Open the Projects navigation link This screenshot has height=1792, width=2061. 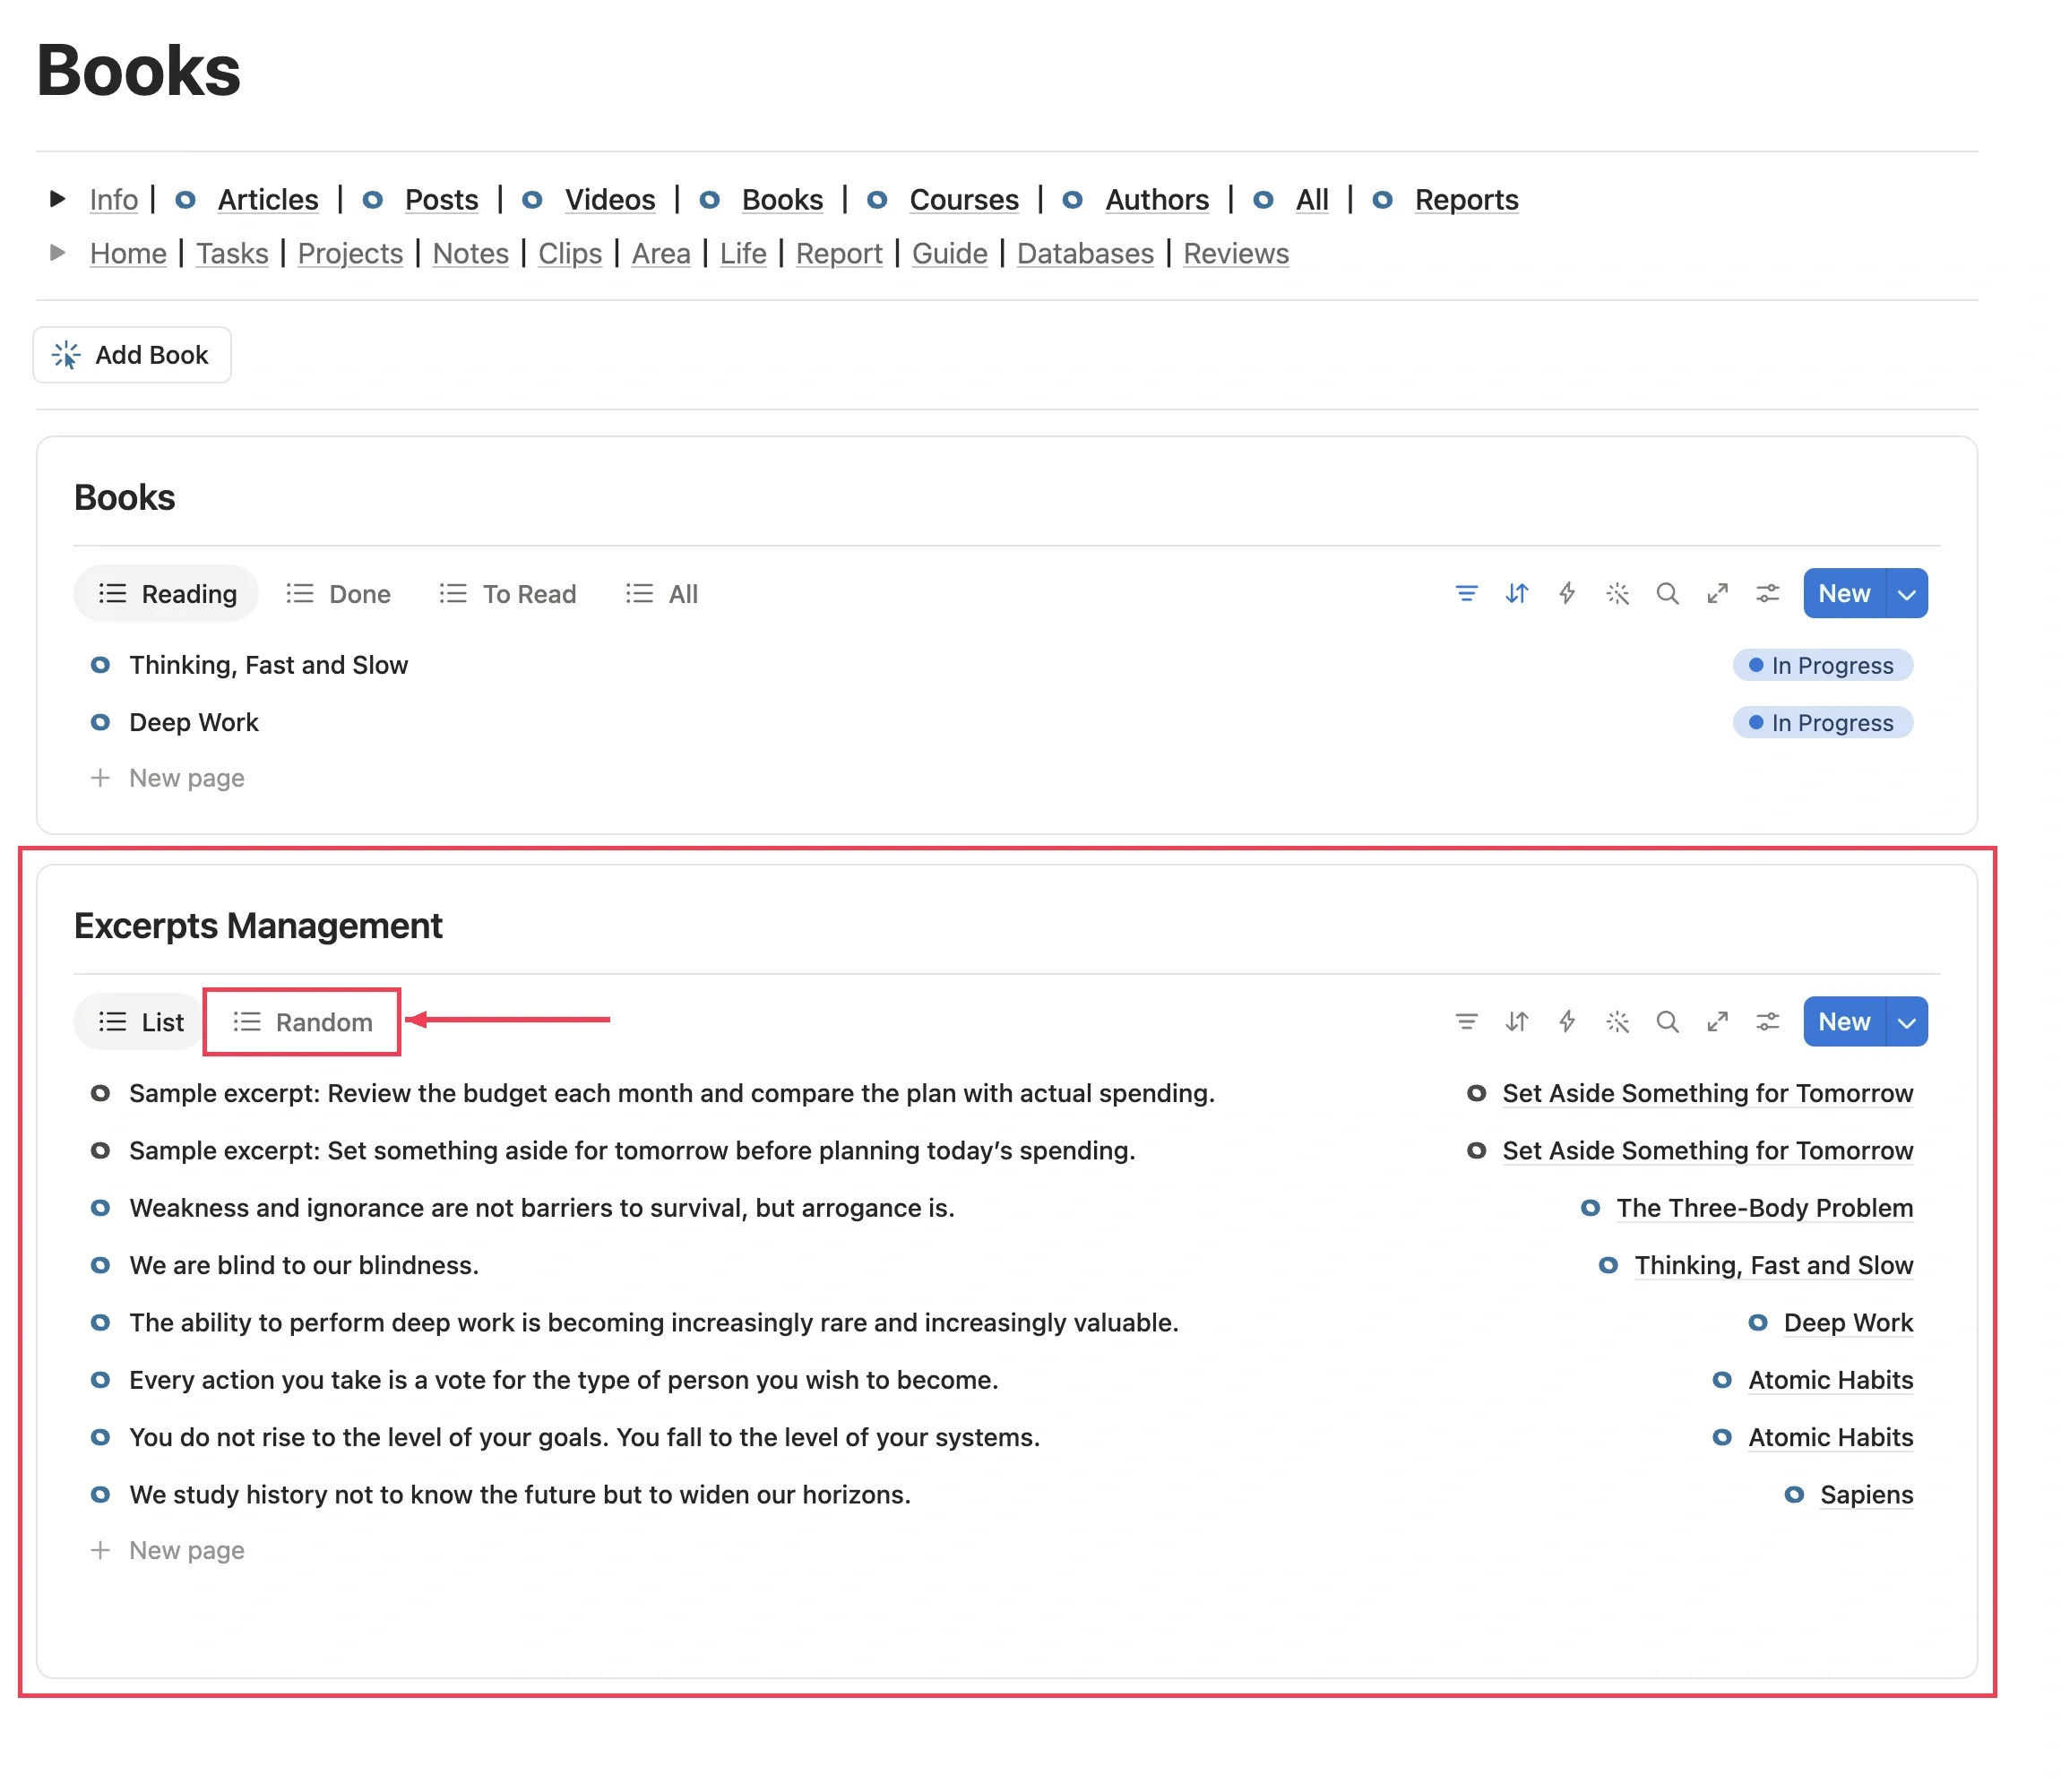[x=350, y=254]
